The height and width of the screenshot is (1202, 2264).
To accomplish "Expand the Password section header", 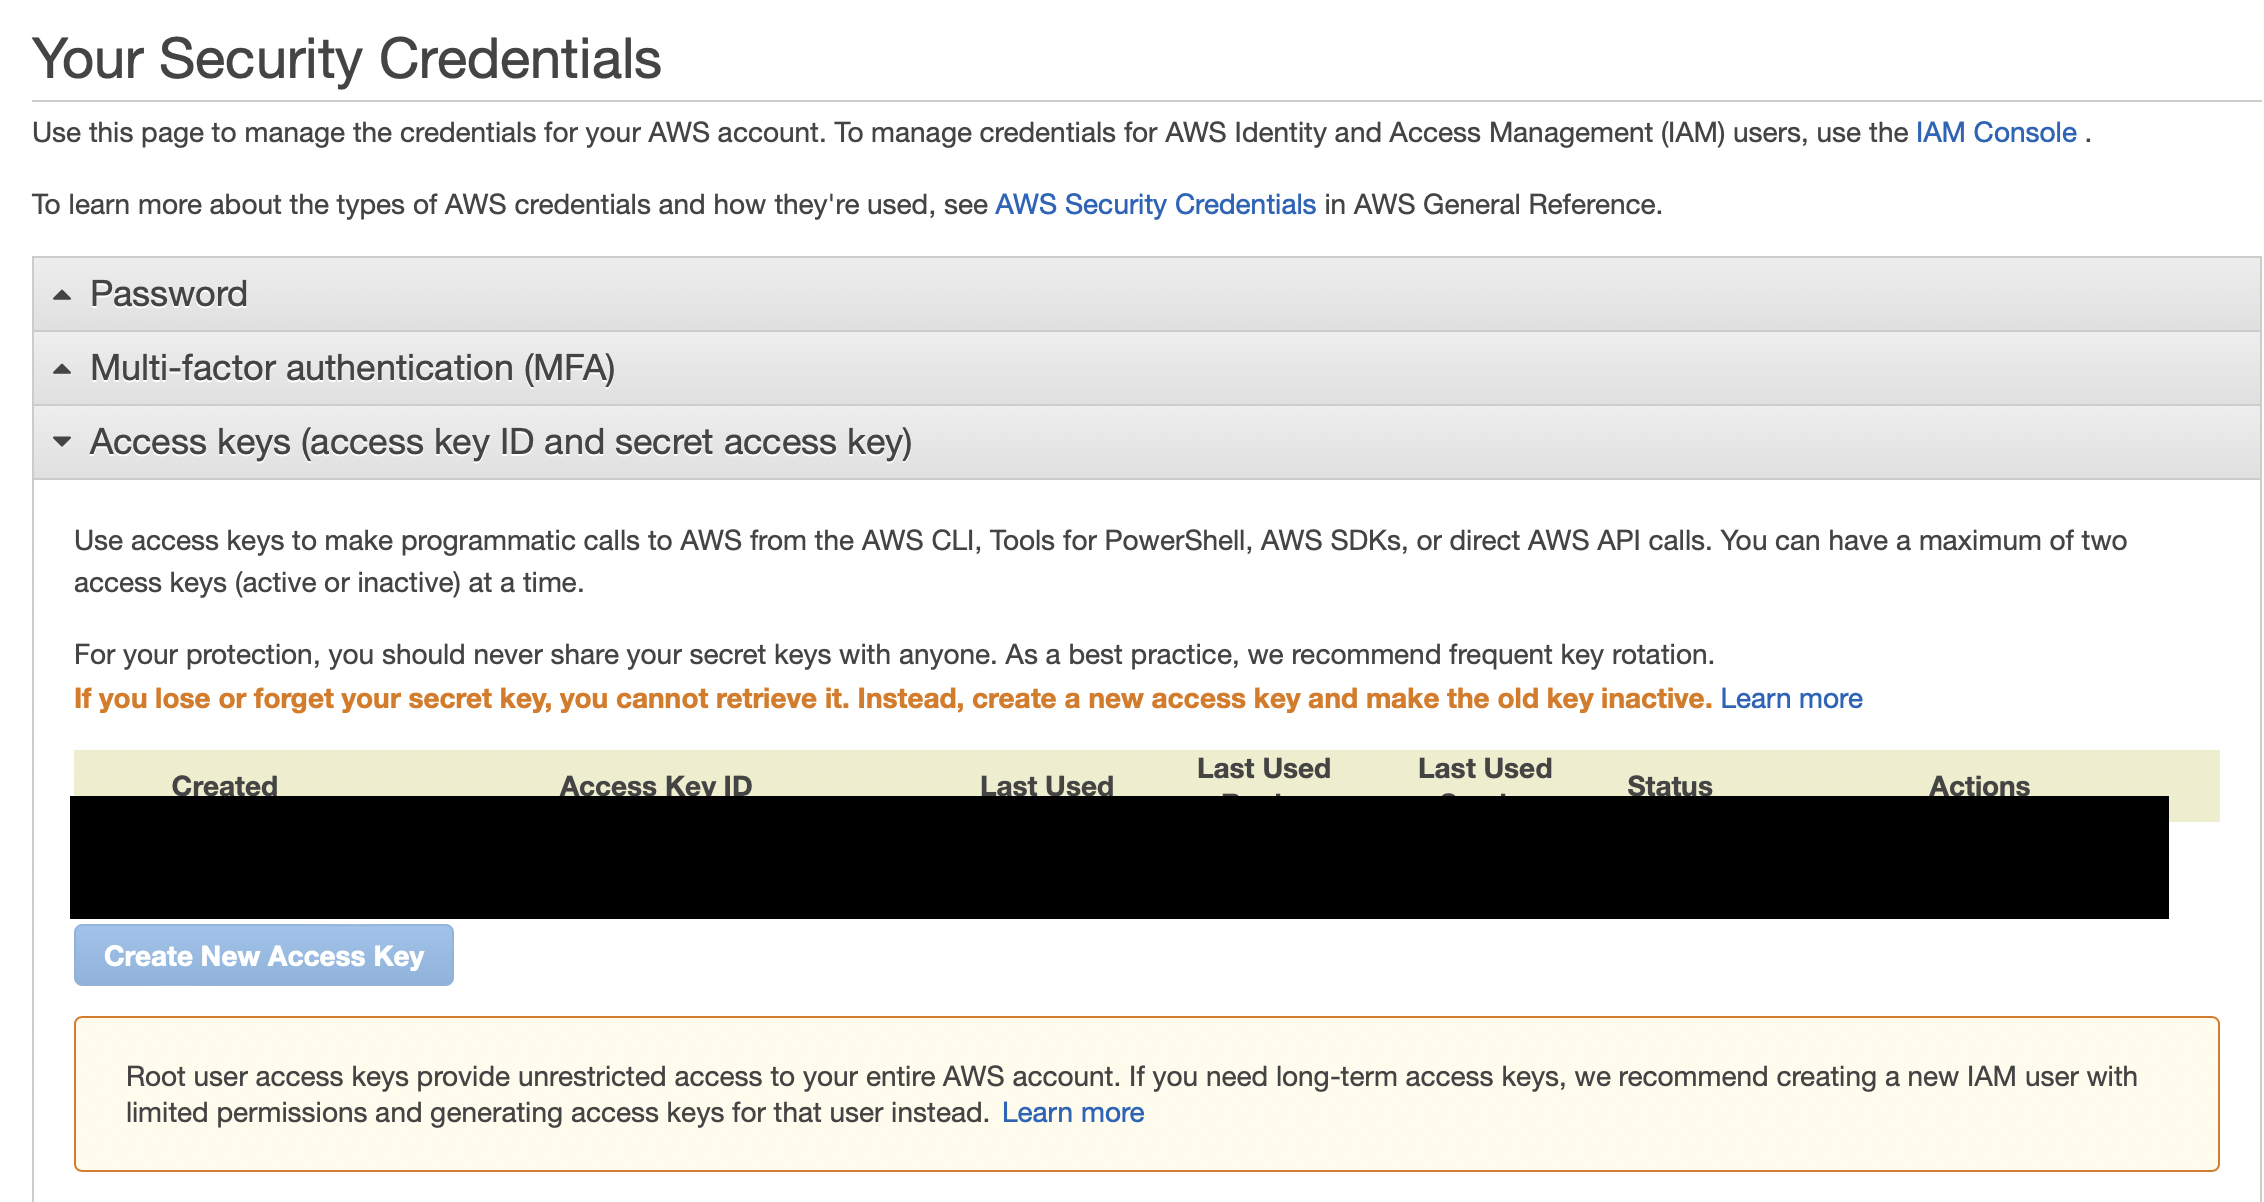I will point(169,294).
